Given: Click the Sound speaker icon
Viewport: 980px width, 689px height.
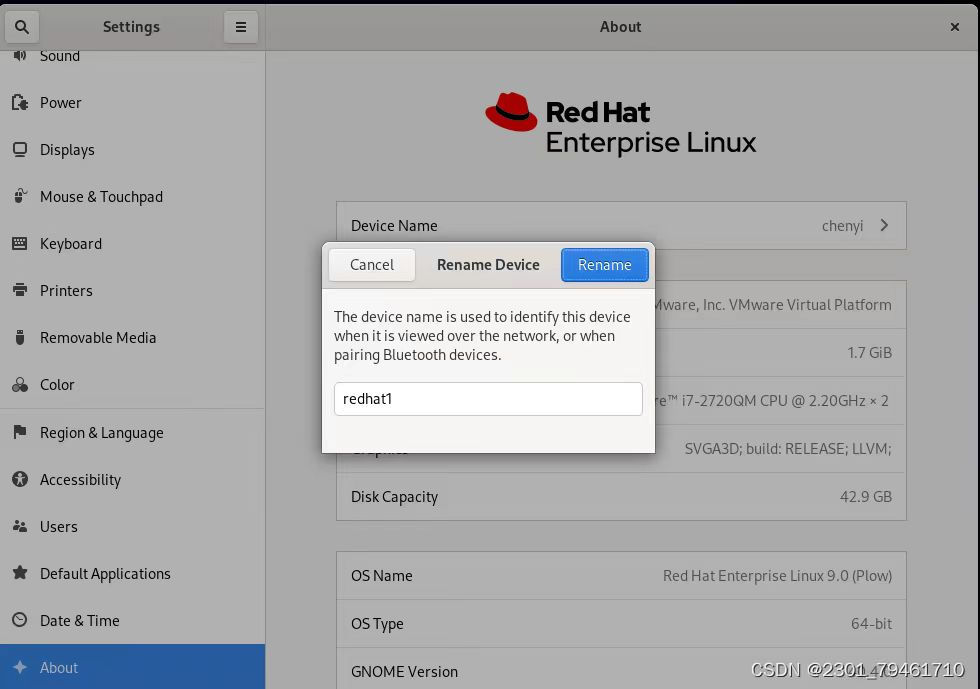Looking at the screenshot, I should tap(20, 56).
